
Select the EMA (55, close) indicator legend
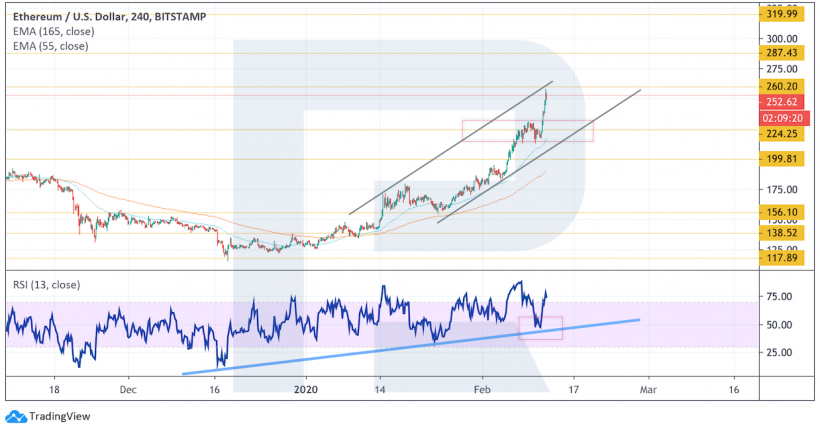click(50, 46)
